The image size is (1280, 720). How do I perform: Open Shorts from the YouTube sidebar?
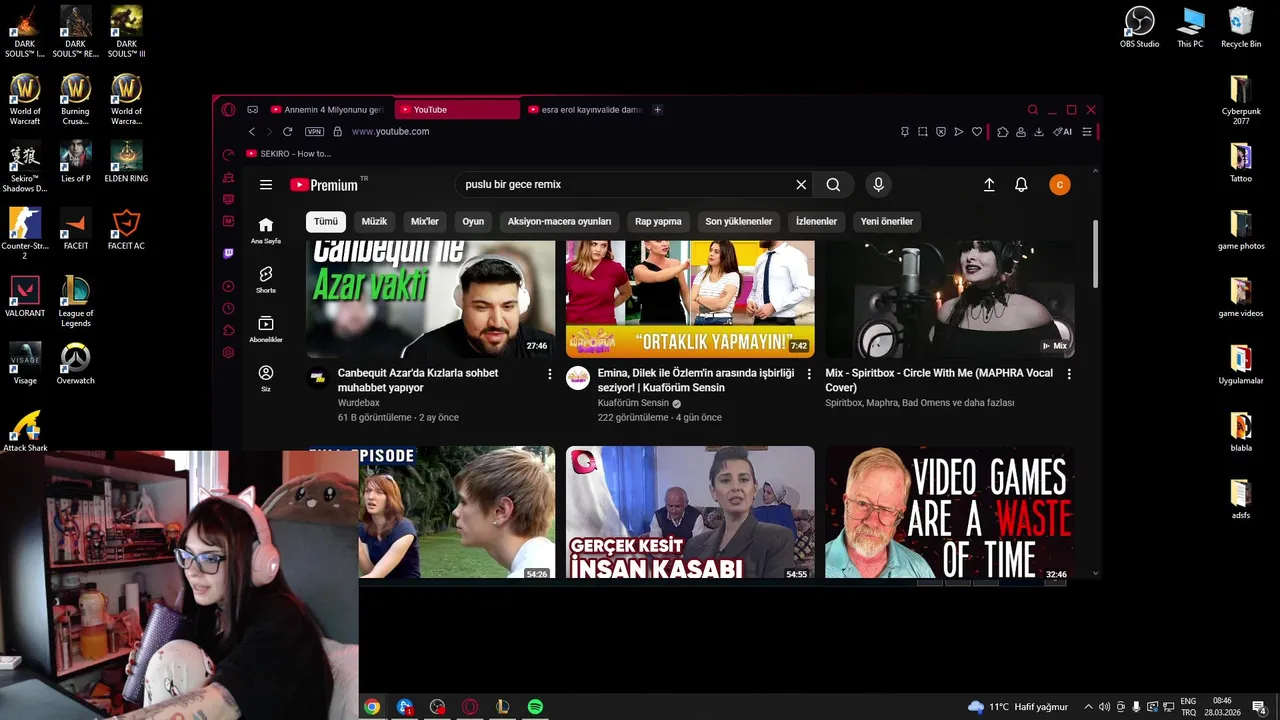(x=266, y=279)
